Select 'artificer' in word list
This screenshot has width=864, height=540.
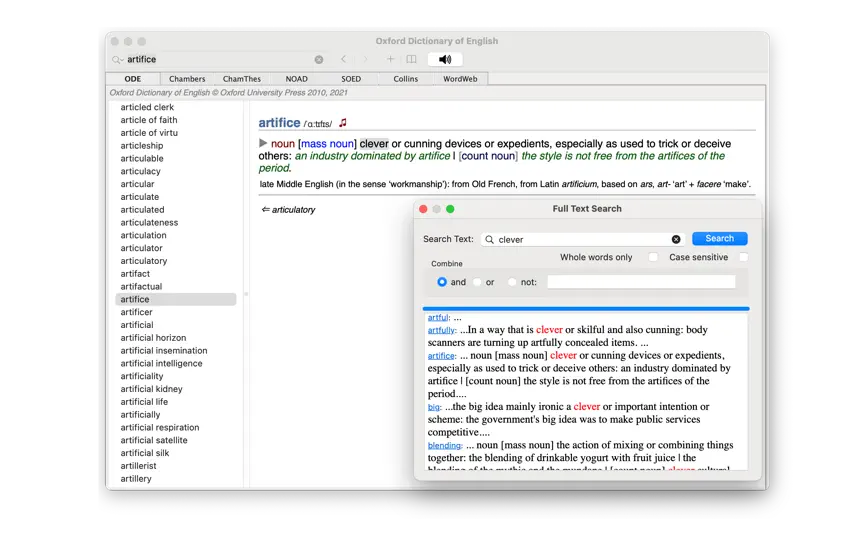click(136, 312)
